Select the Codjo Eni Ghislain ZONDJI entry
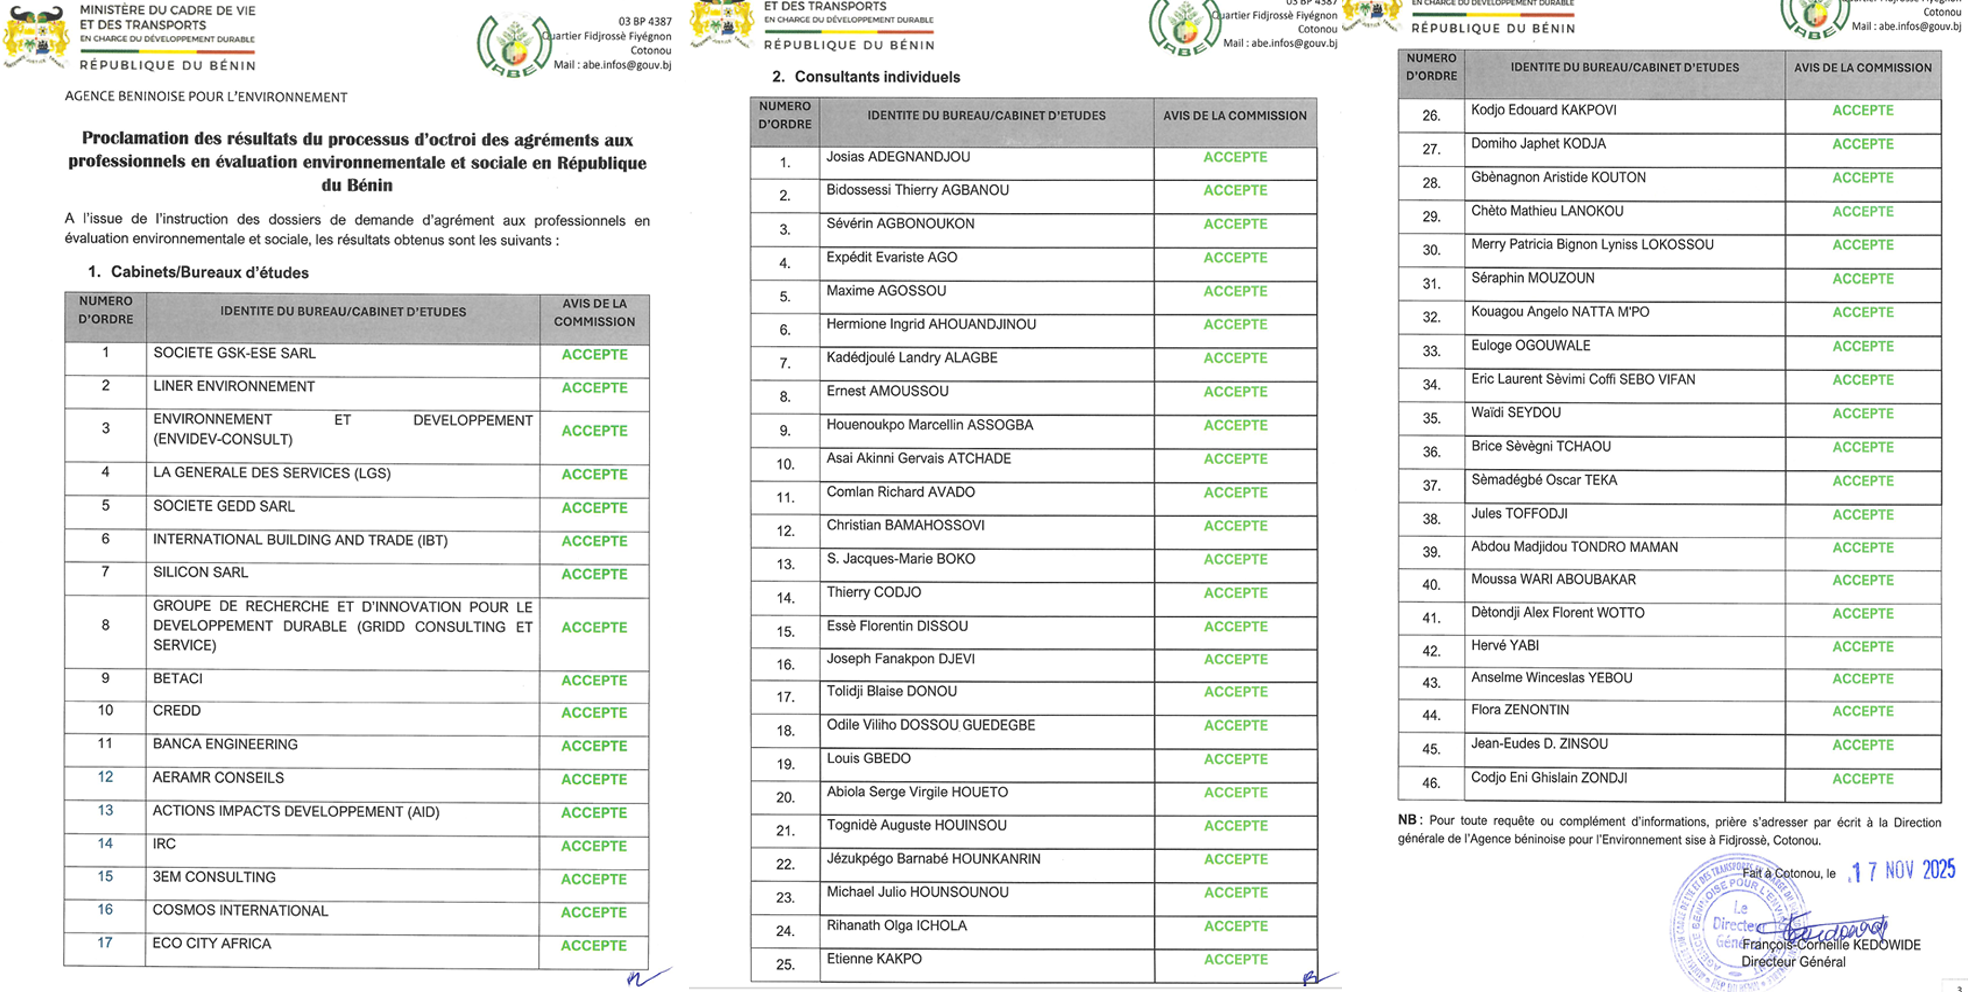This screenshot has width=1968, height=992. point(1548,778)
